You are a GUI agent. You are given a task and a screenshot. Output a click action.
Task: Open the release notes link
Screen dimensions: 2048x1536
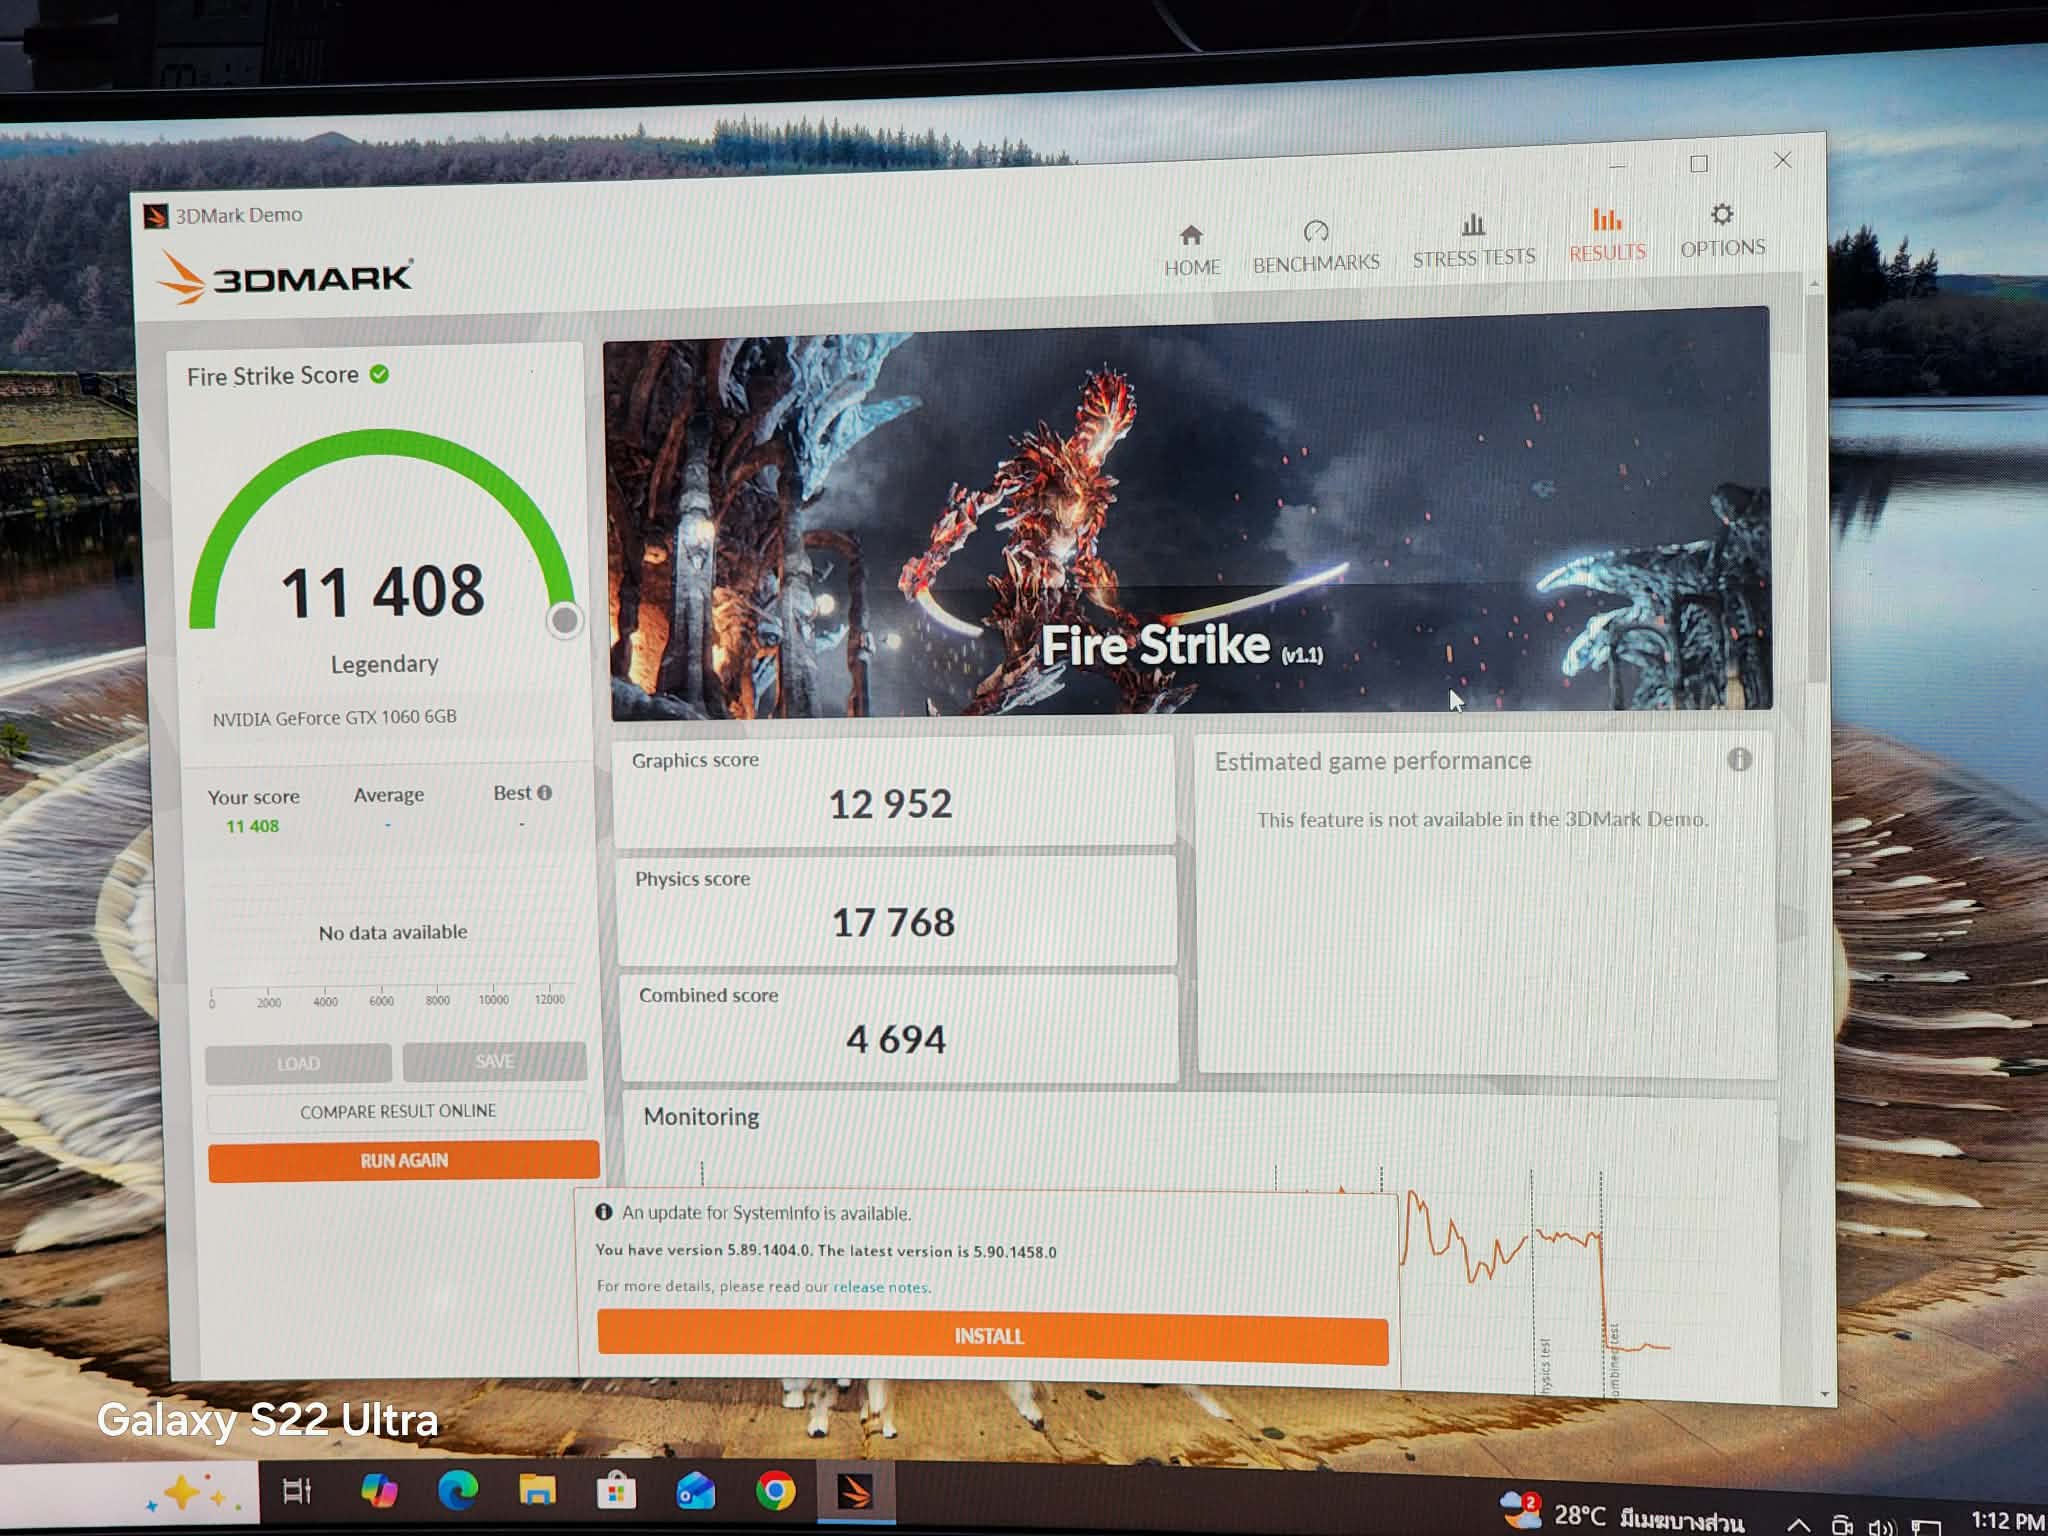880,1287
